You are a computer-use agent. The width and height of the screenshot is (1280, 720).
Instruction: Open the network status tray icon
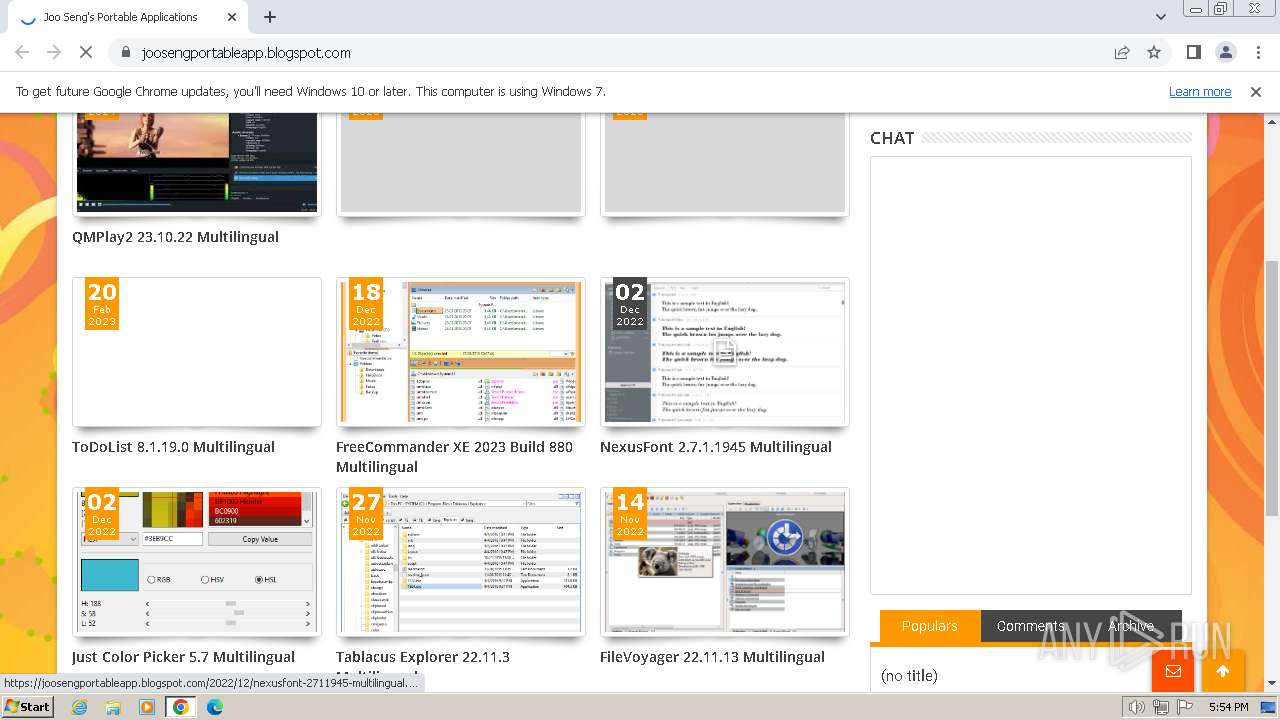click(x=1161, y=707)
